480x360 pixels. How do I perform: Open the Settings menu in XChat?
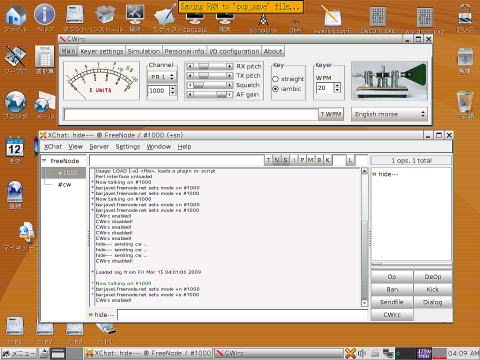pyautogui.click(x=128, y=147)
